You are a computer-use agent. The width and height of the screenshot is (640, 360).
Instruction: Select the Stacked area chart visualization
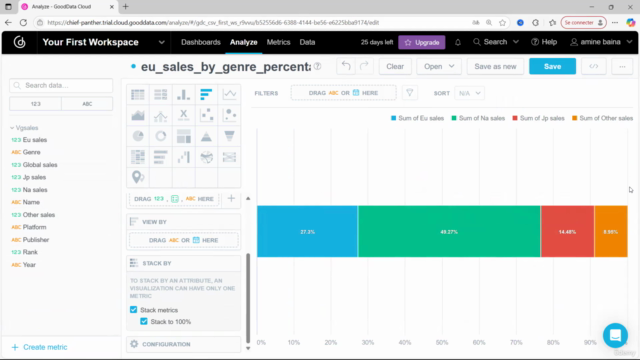[138, 116]
